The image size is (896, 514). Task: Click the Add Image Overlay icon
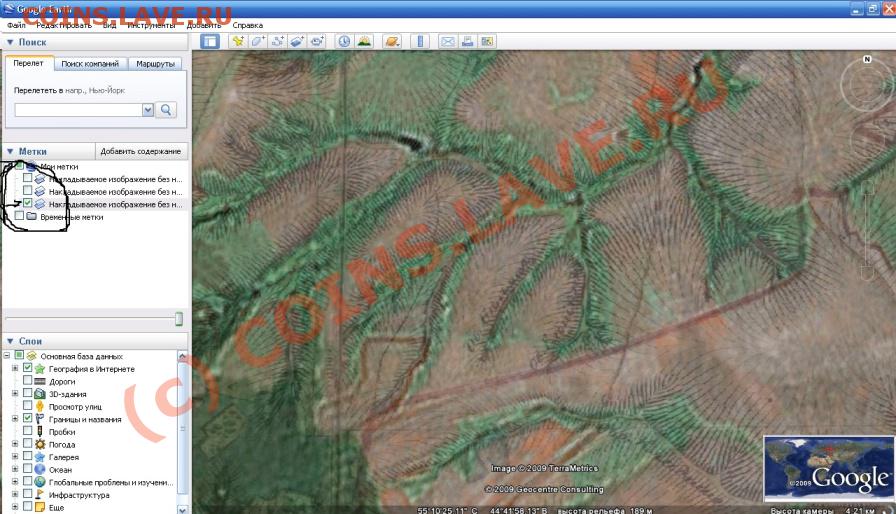(x=297, y=41)
